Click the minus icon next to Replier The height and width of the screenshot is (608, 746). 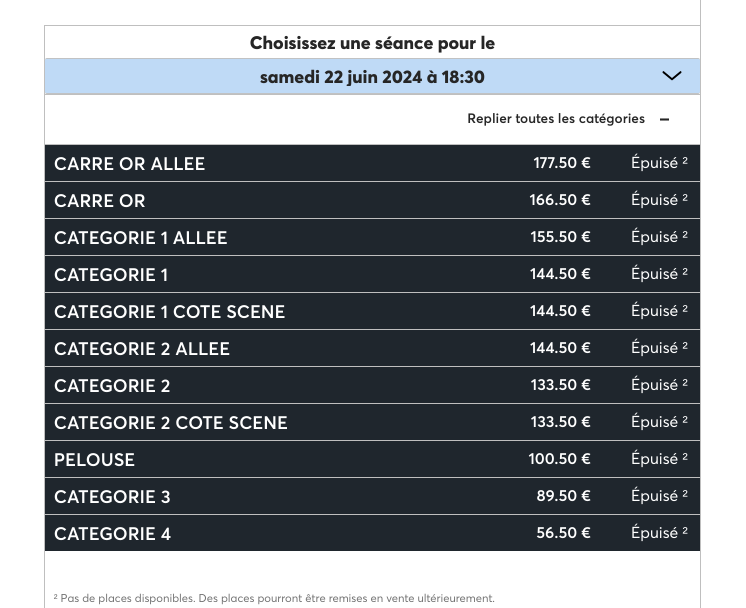[x=665, y=119]
